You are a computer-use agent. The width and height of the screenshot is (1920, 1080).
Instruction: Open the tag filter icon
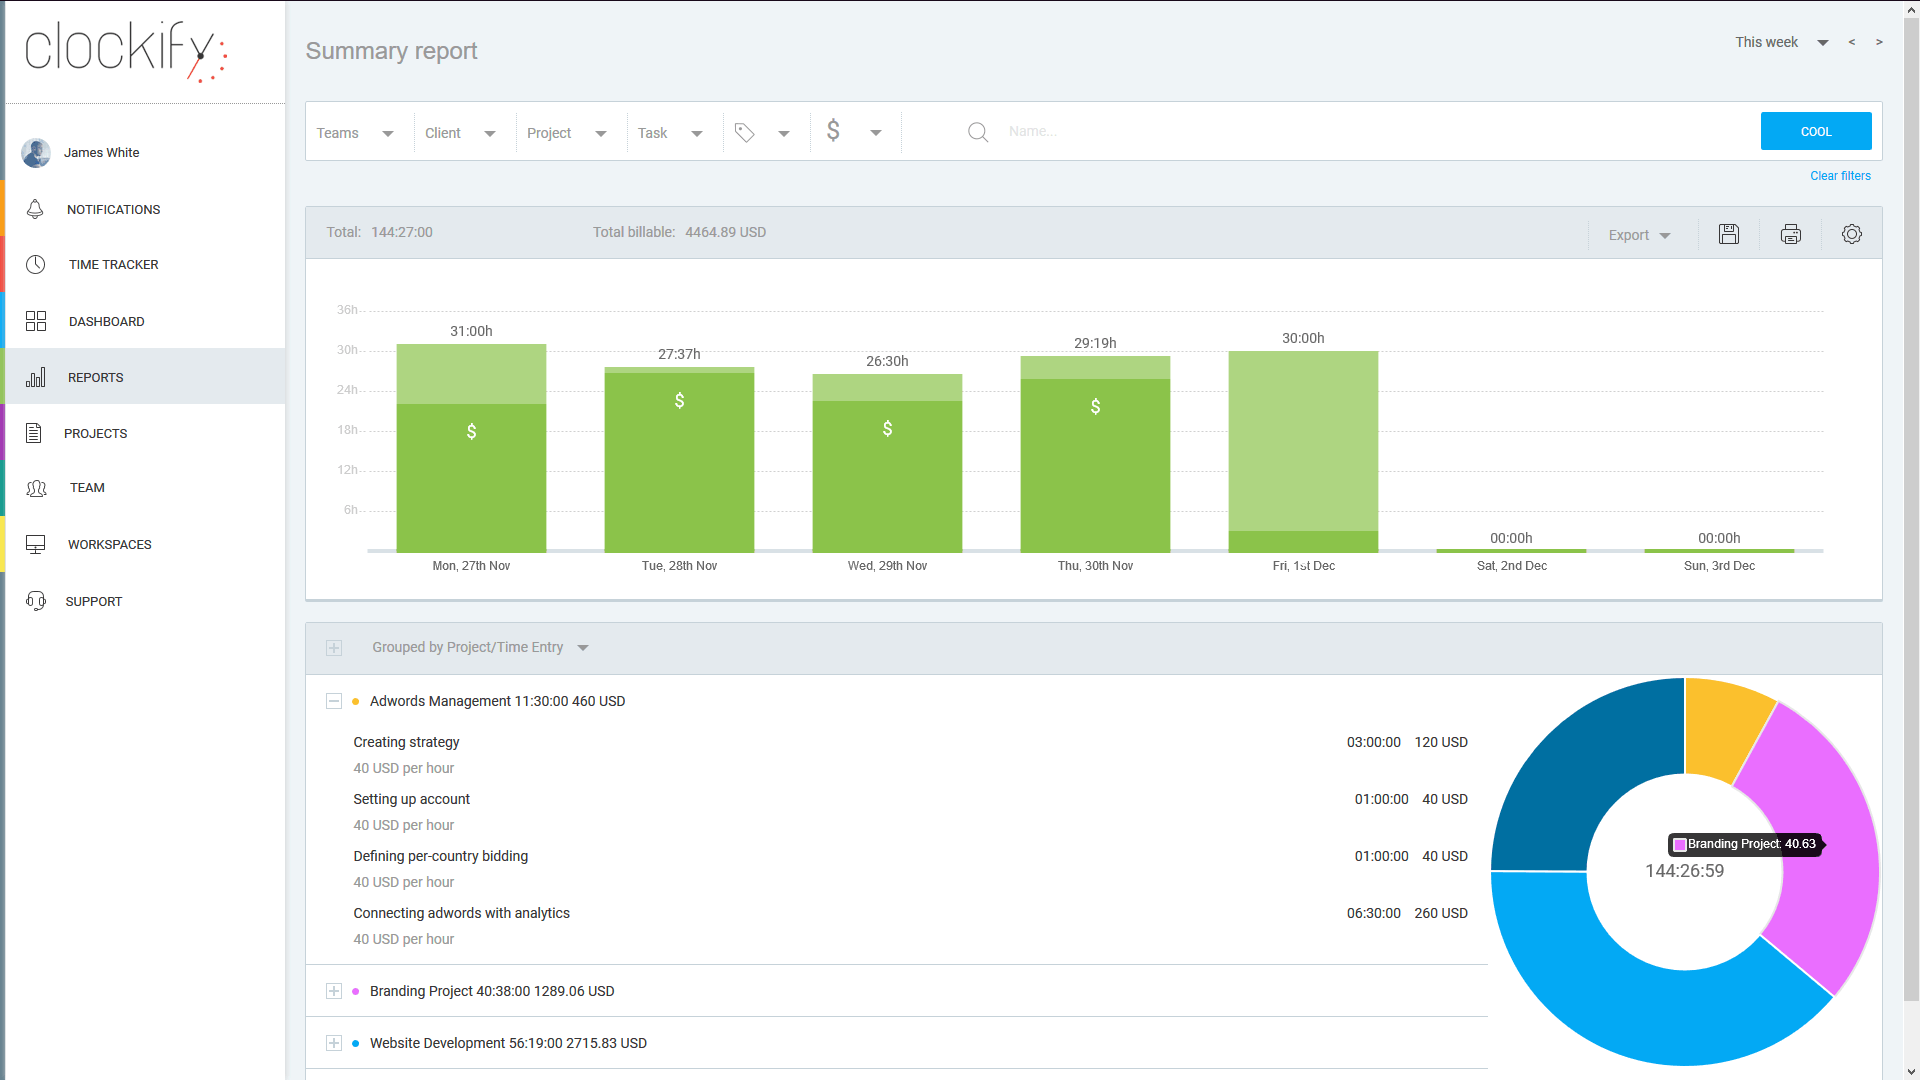pyautogui.click(x=745, y=132)
